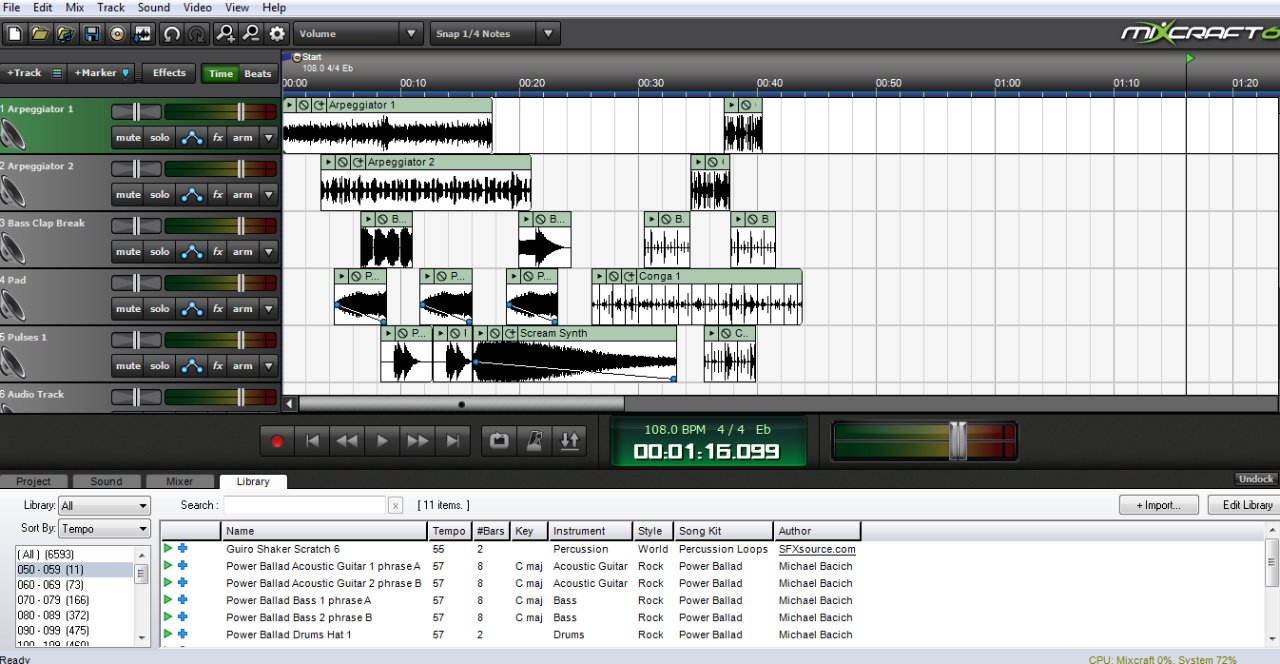Mute the Bass Clap Break track

point(128,251)
